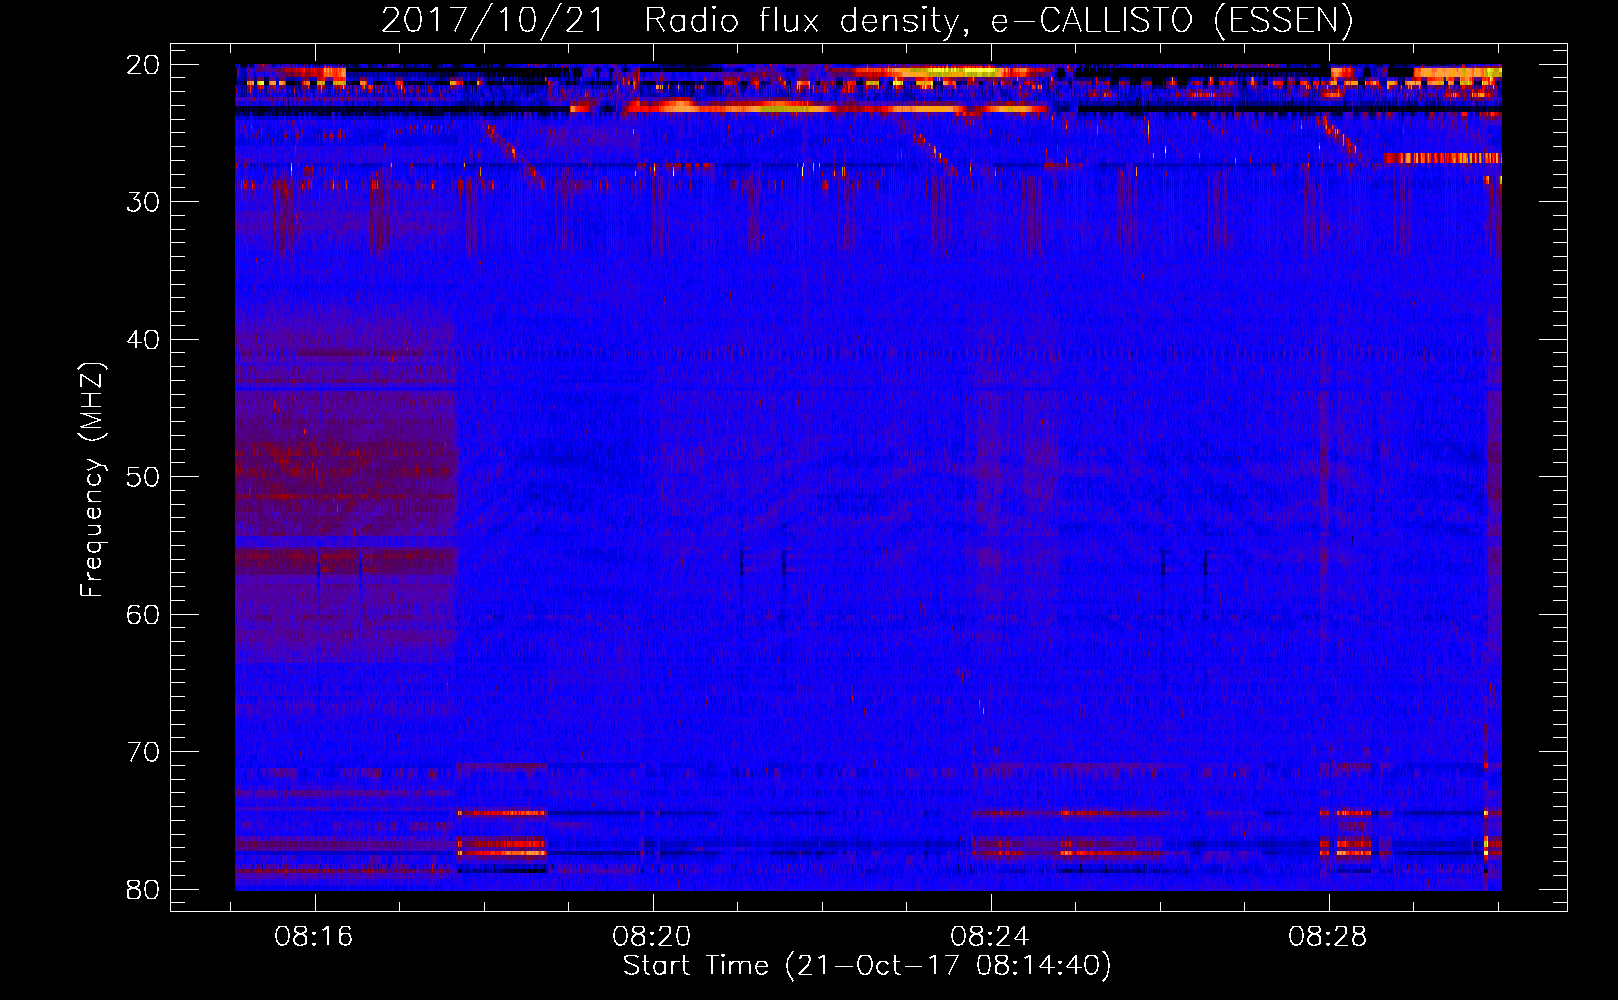Click the 'Frequency (MHZ)' axis label
This screenshot has width=1618, height=1000.
[x=92, y=479]
